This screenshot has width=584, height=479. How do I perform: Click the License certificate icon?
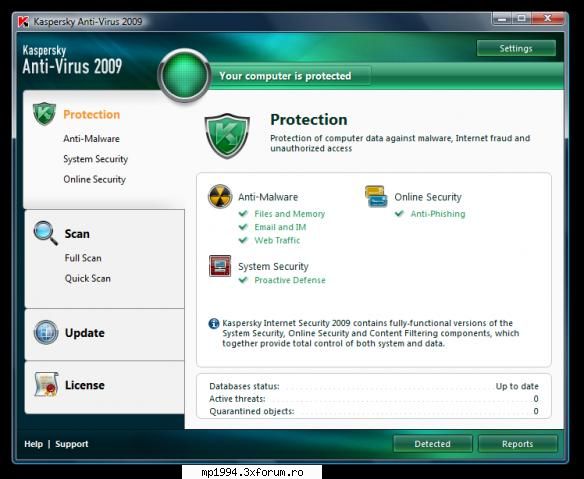coord(46,384)
